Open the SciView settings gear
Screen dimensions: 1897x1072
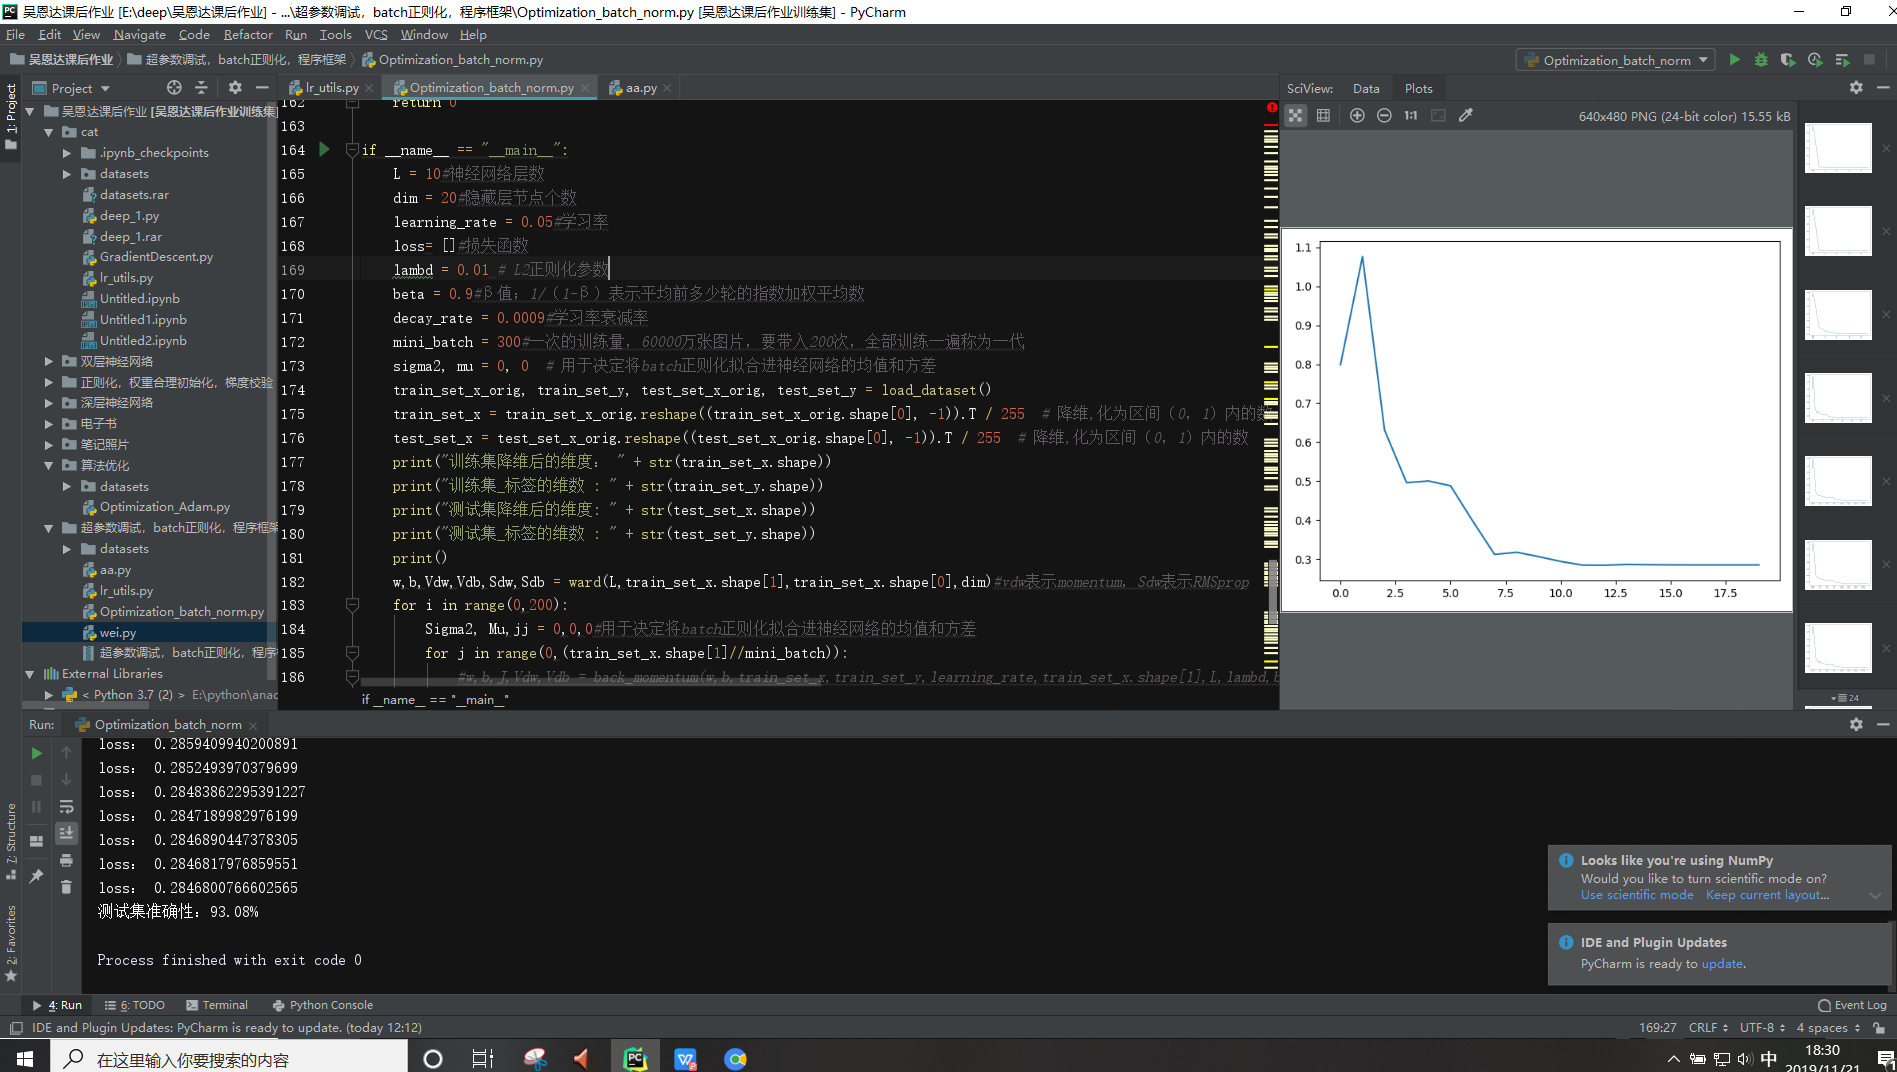tap(1855, 87)
